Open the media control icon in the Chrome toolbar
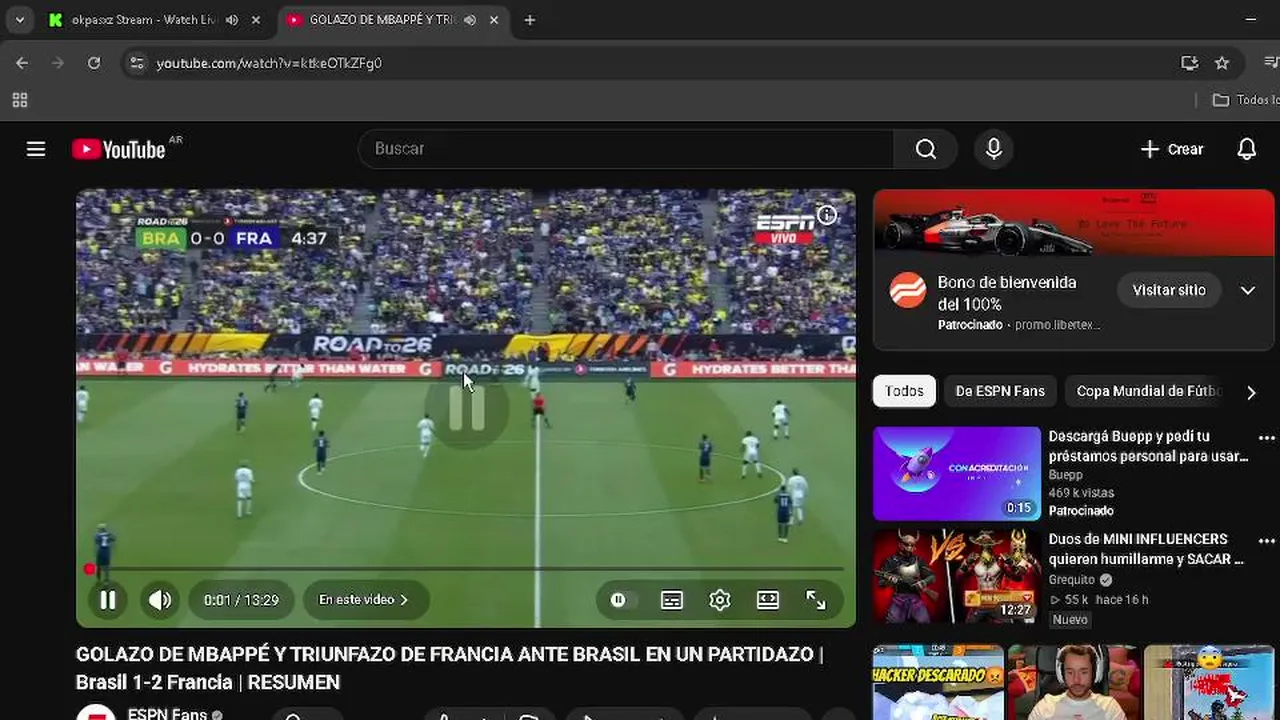The height and width of the screenshot is (720, 1280). [1271, 63]
